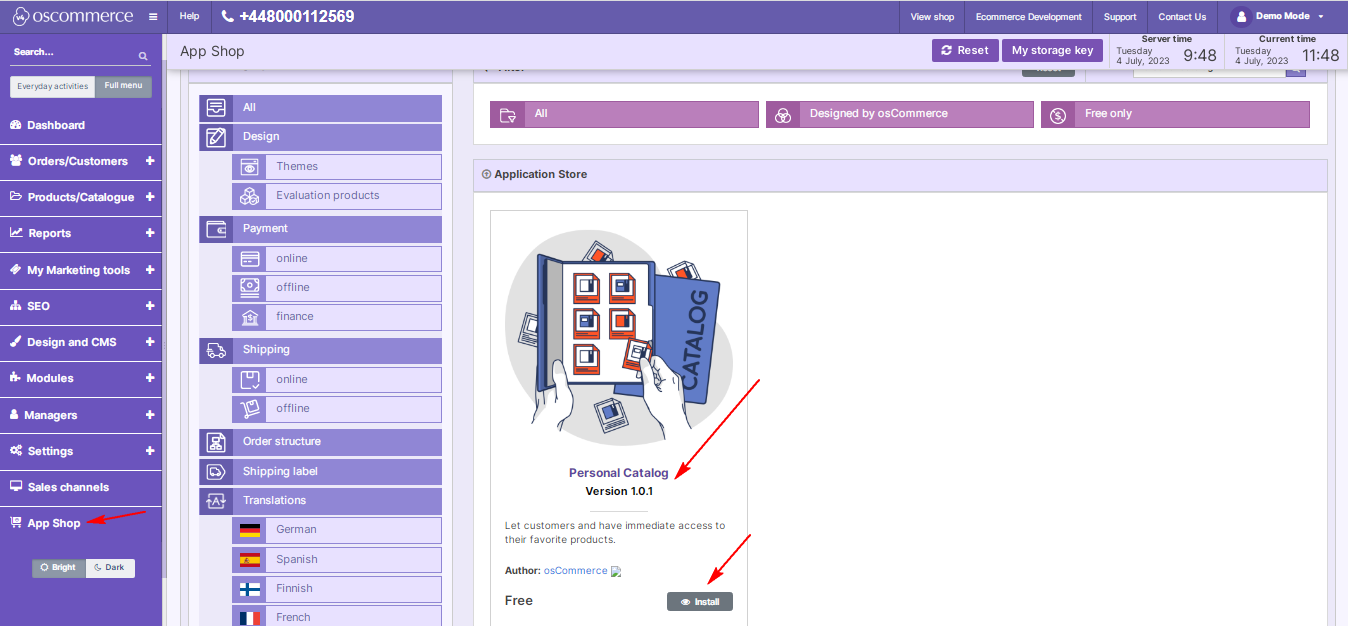This screenshot has width=1348, height=626.
Task: Expand Design and CMS with plus
Action: coord(150,342)
